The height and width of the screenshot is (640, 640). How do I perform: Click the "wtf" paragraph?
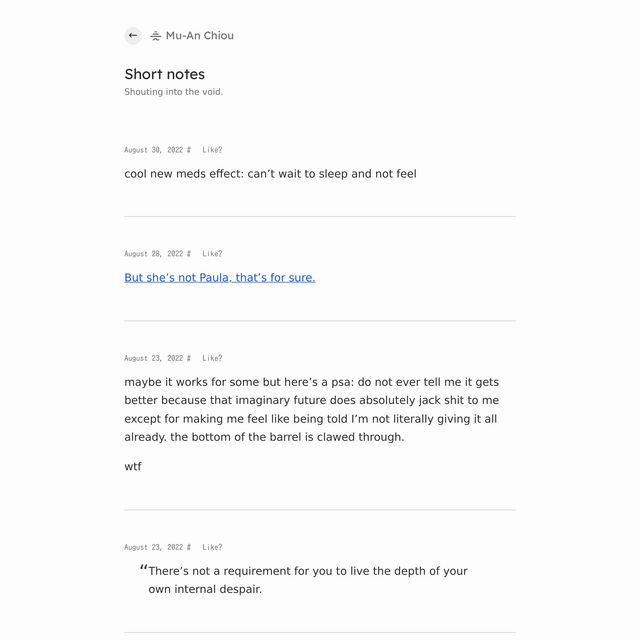coord(133,467)
